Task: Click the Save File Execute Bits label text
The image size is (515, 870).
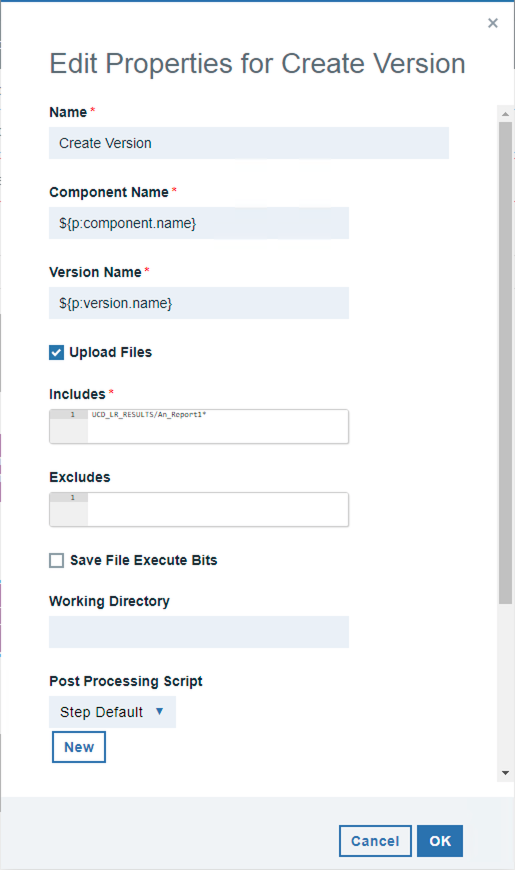Action: coord(144,560)
